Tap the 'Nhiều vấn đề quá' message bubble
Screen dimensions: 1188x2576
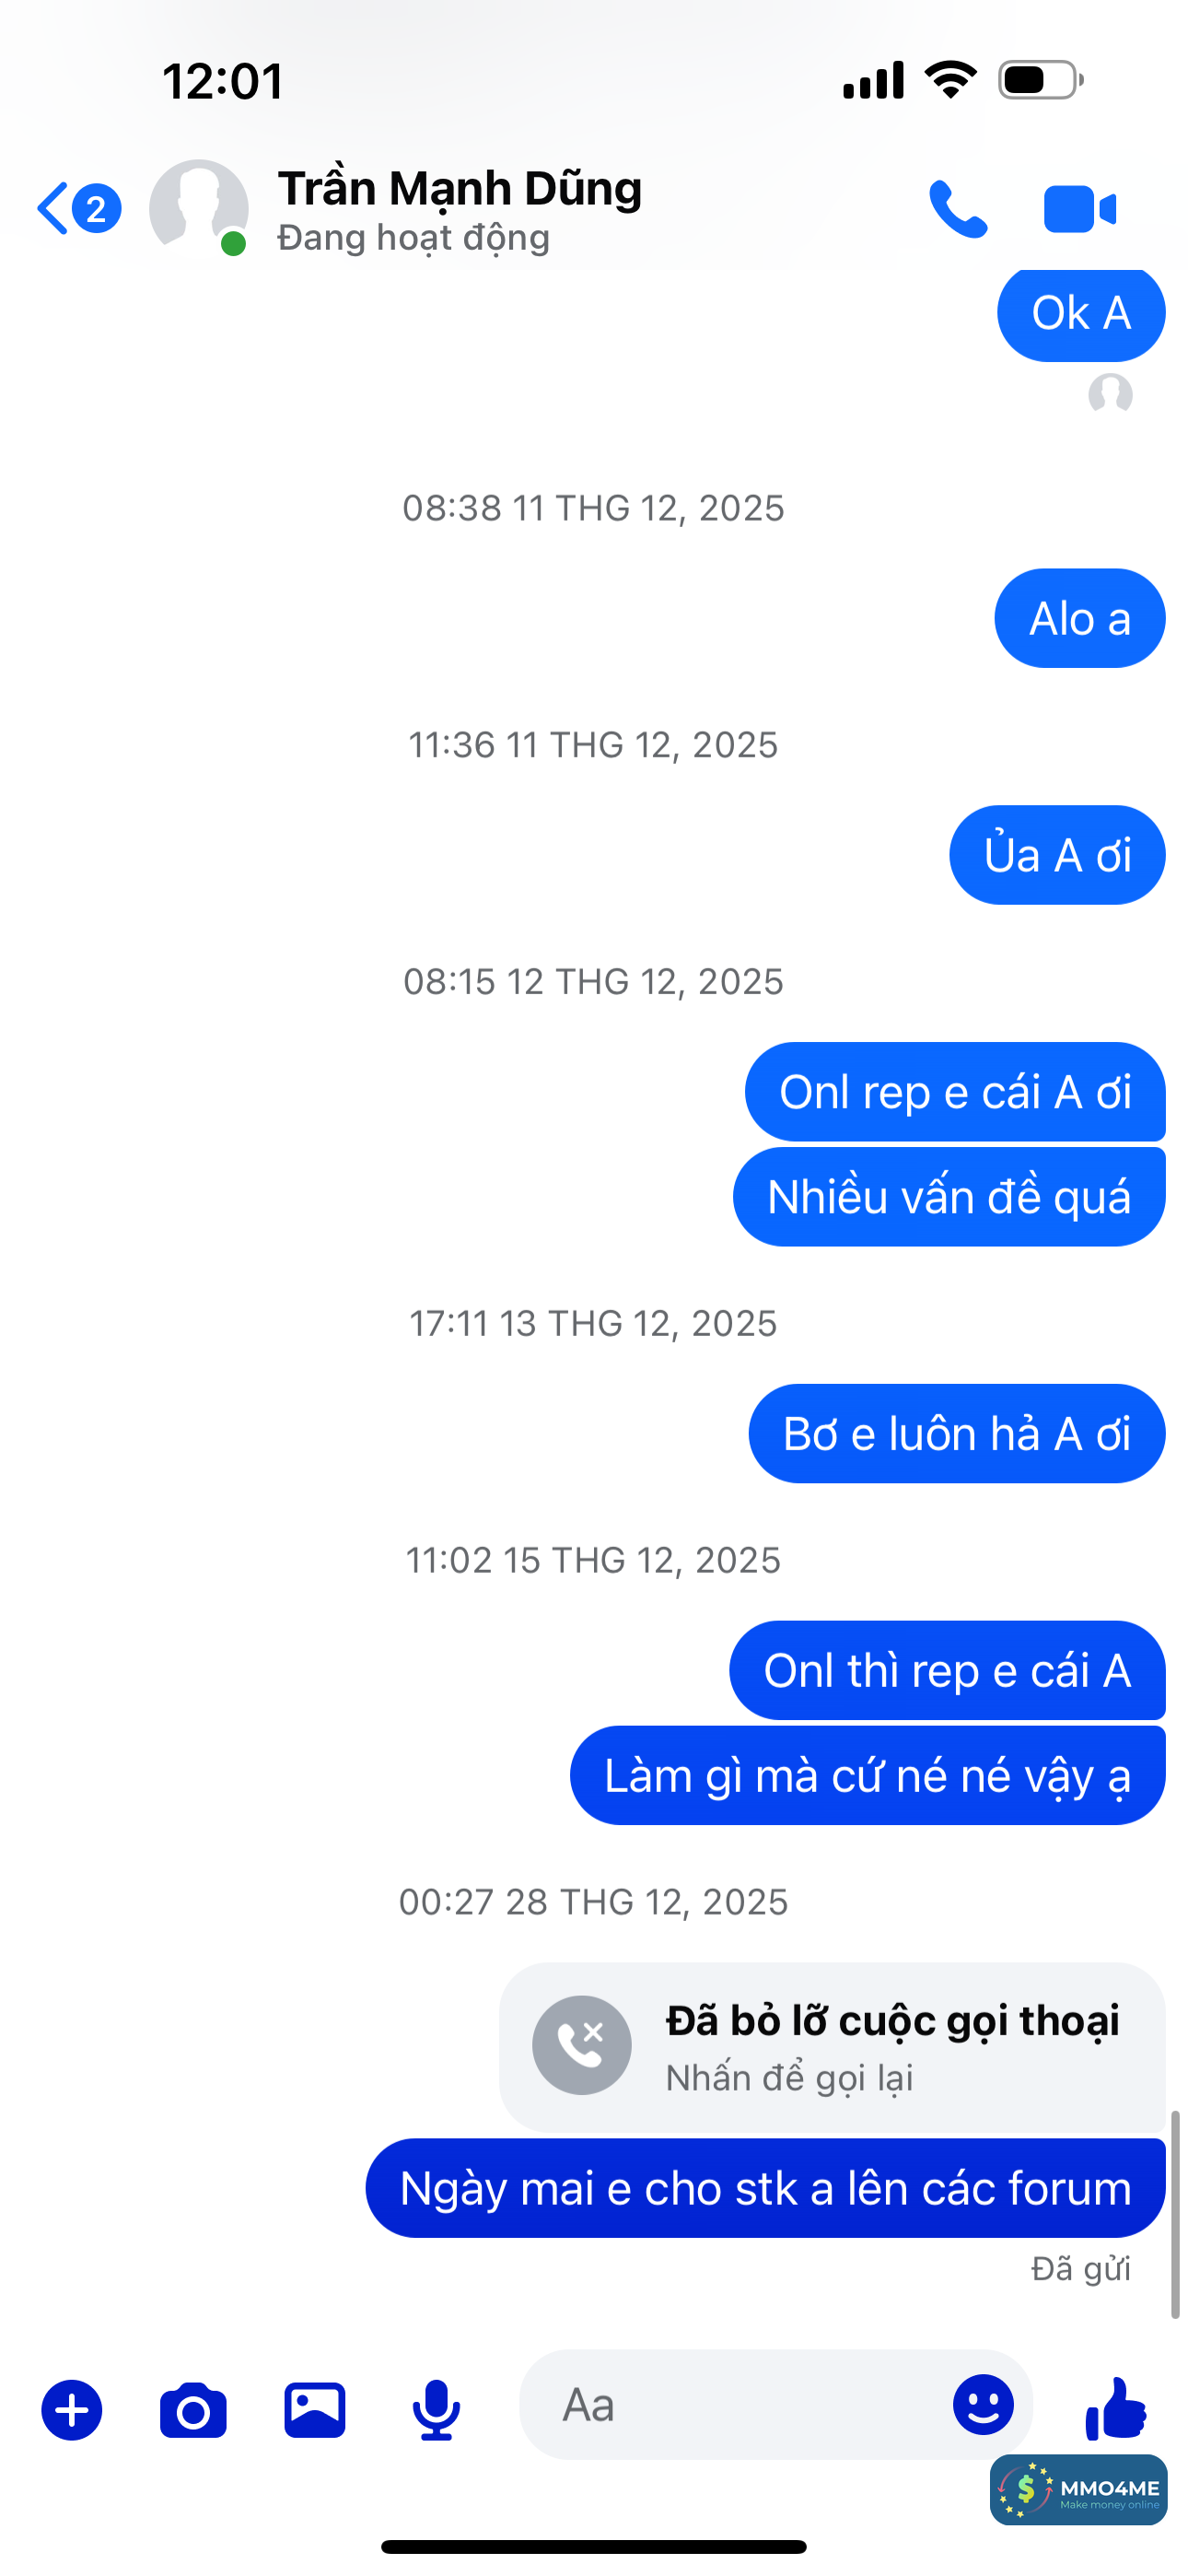(949, 1196)
